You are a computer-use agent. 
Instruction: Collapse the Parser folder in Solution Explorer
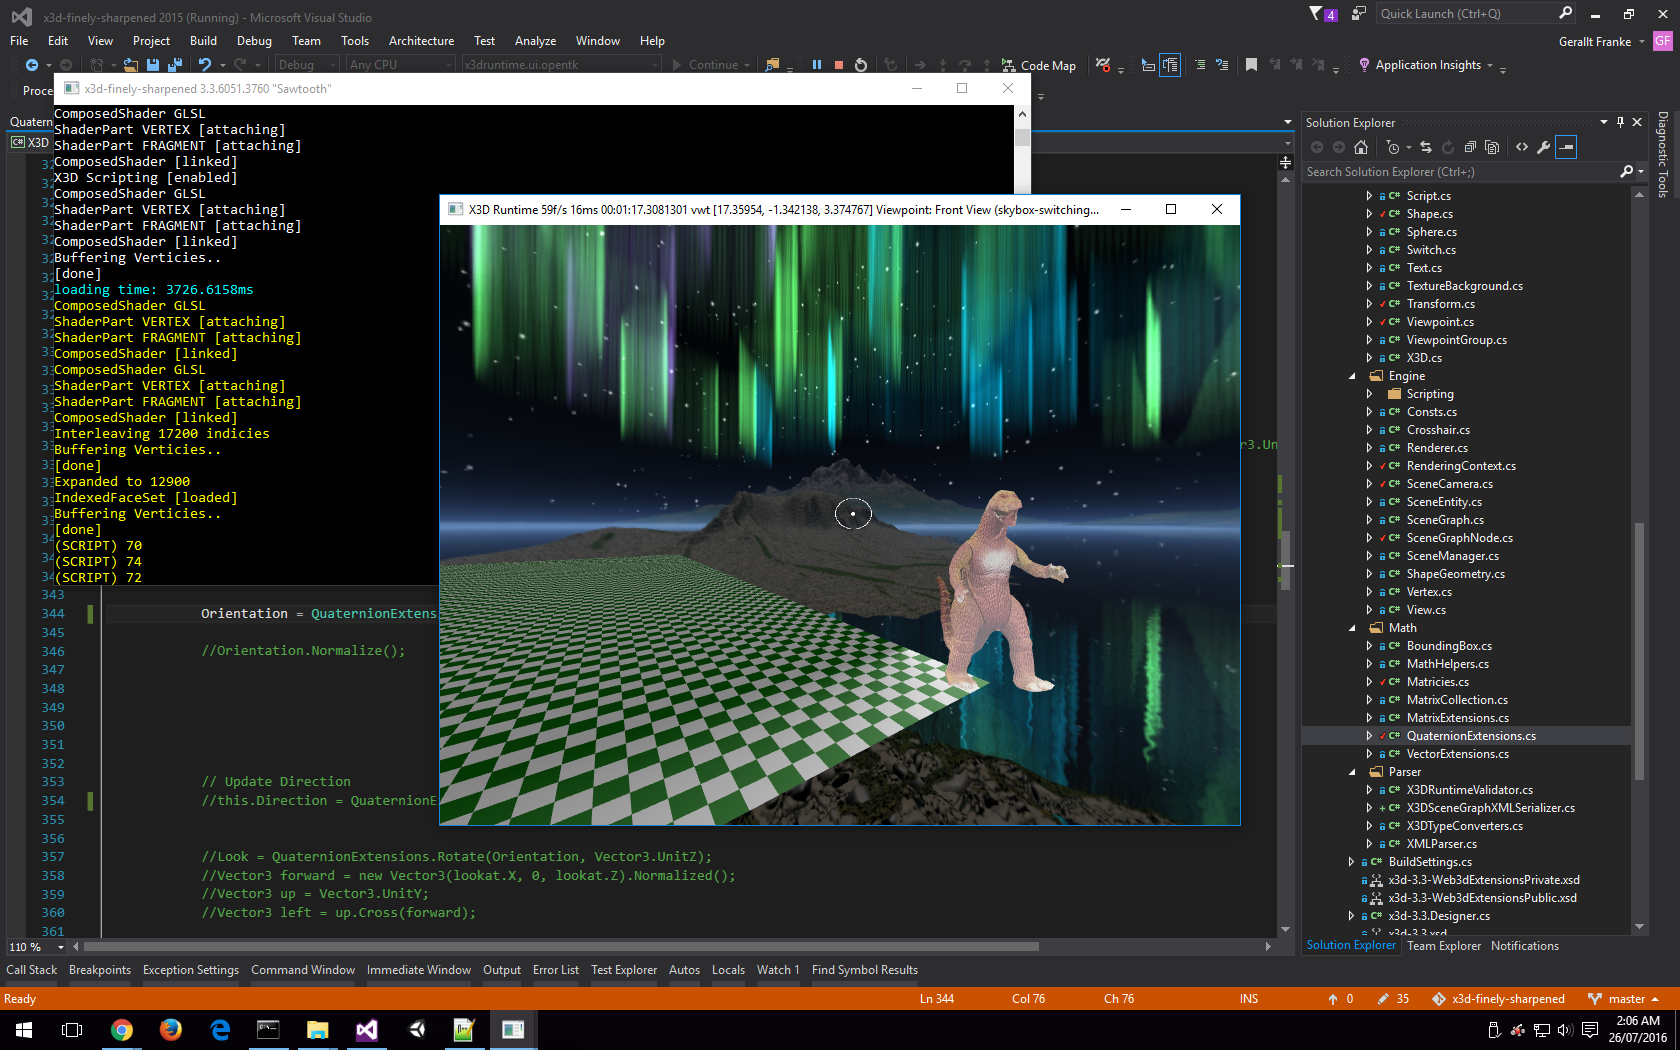click(1353, 772)
